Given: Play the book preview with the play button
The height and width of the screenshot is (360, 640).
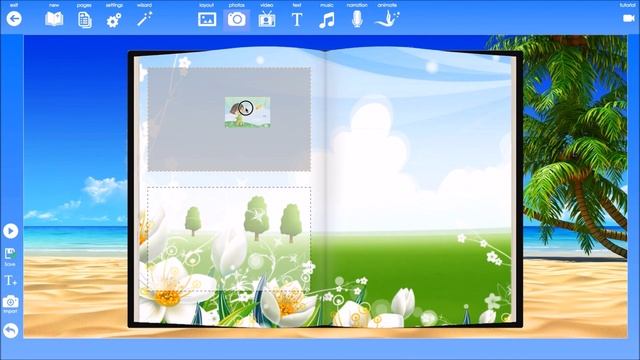Looking at the screenshot, I should [11, 231].
